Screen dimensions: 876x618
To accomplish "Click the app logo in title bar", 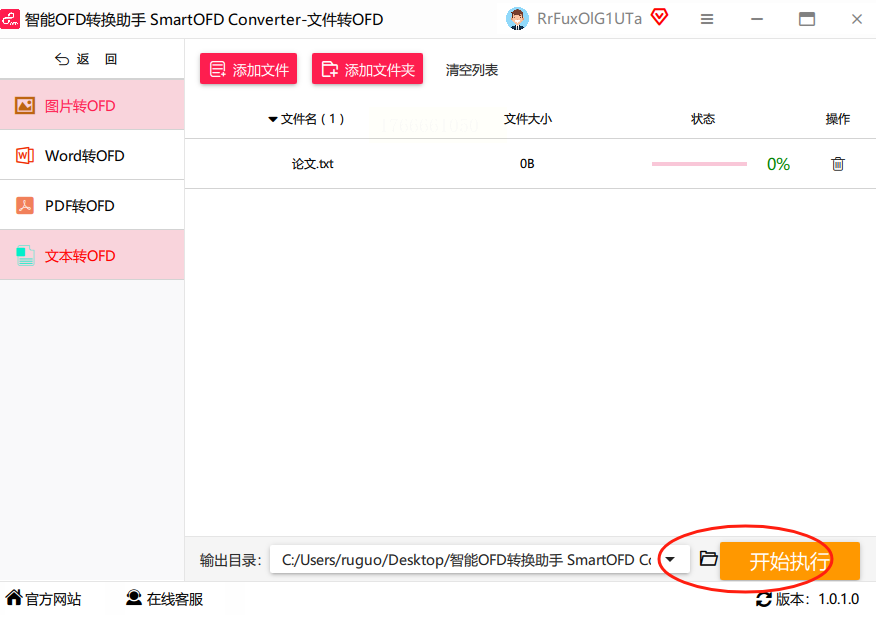I will pos(10,19).
